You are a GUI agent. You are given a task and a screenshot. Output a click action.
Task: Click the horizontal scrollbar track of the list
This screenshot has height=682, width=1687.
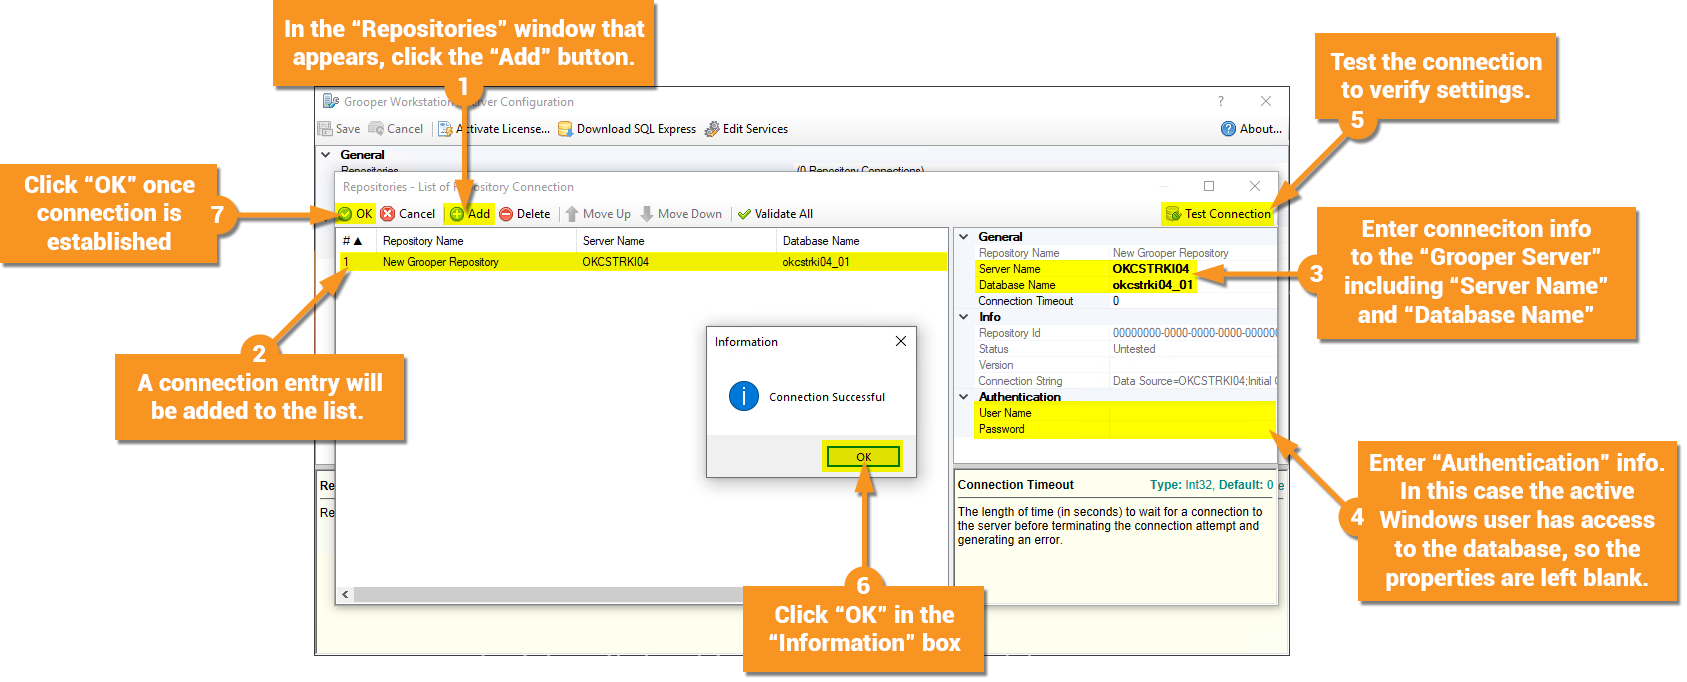pyautogui.click(x=548, y=594)
